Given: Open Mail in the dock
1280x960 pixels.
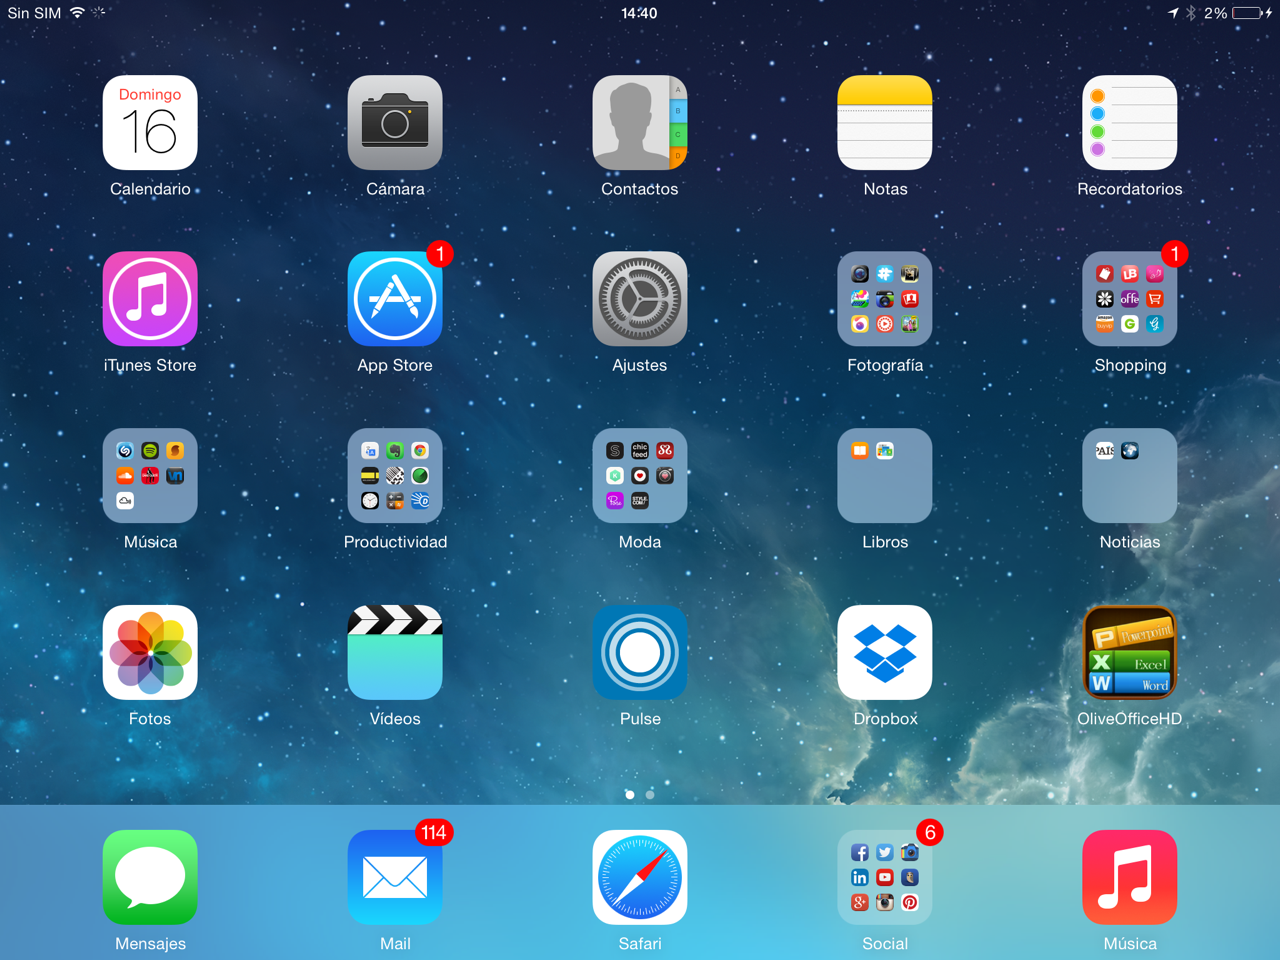Looking at the screenshot, I should coord(395,877).
